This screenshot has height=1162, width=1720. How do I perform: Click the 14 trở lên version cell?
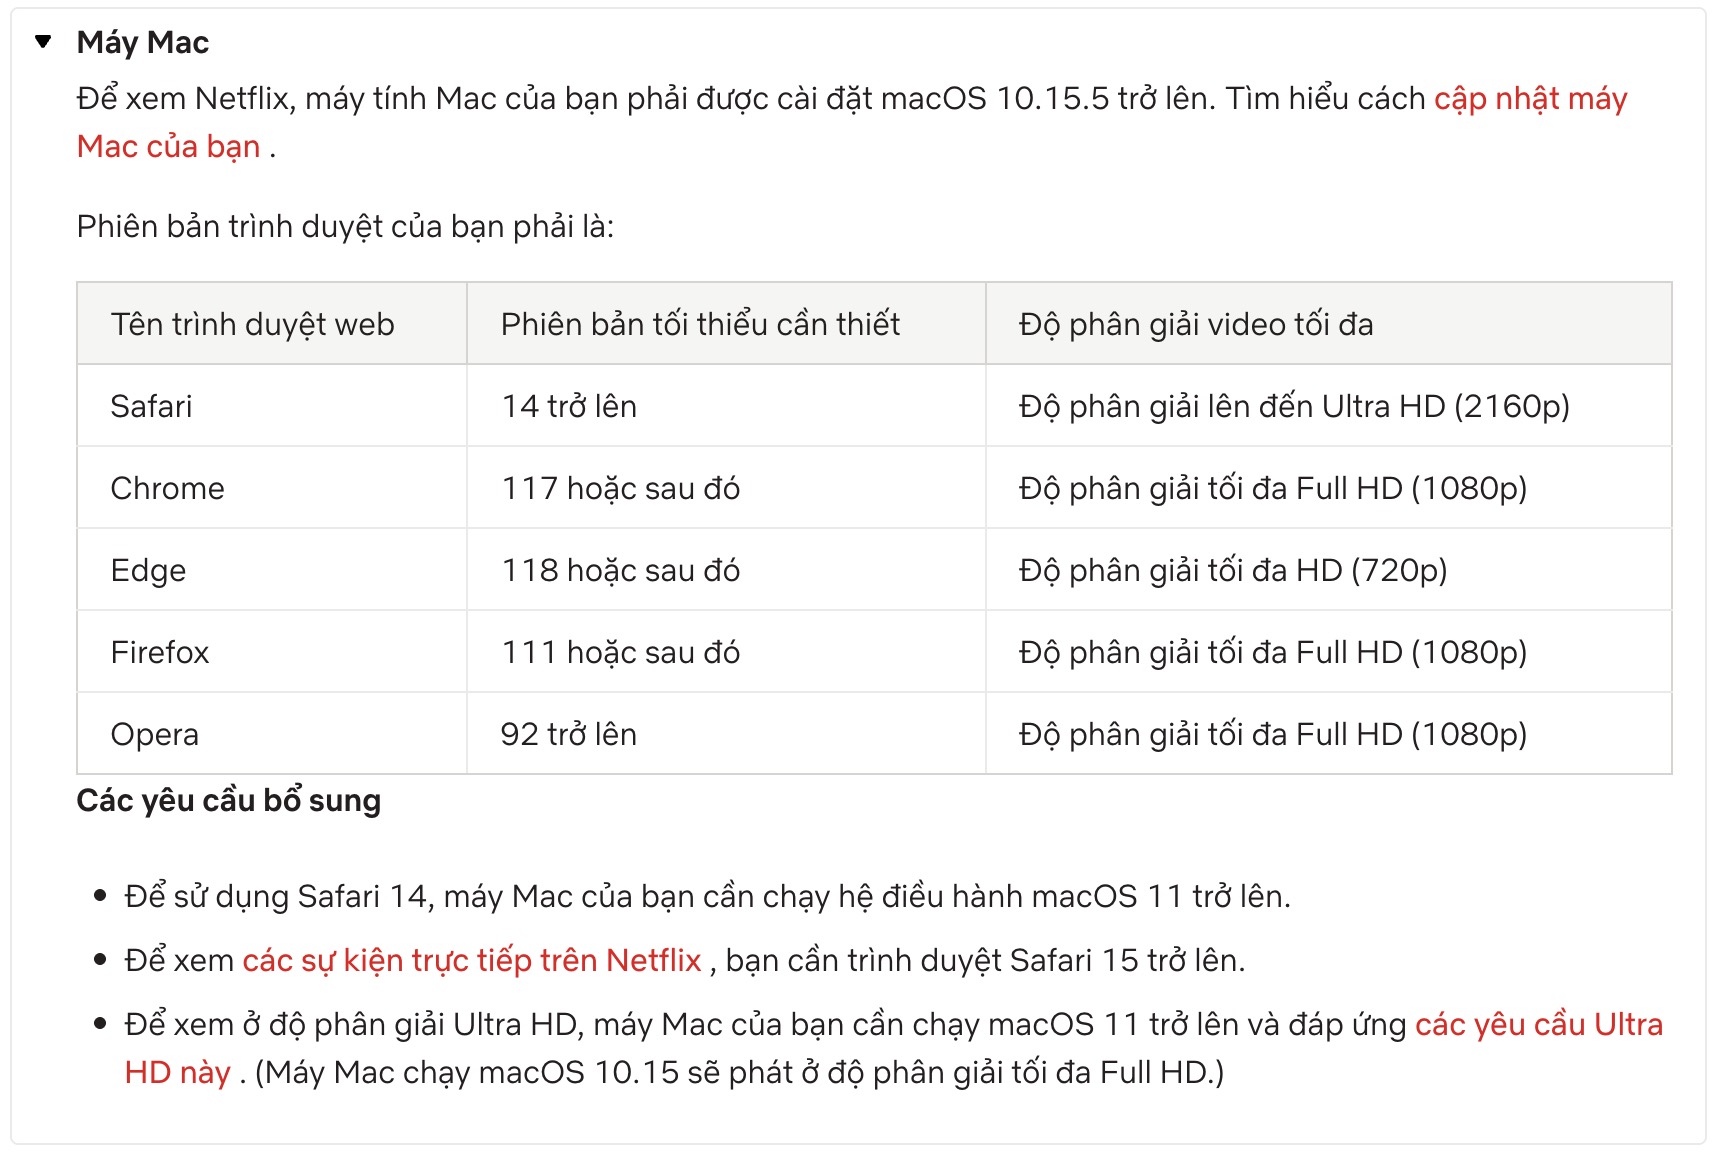[726, 406]
